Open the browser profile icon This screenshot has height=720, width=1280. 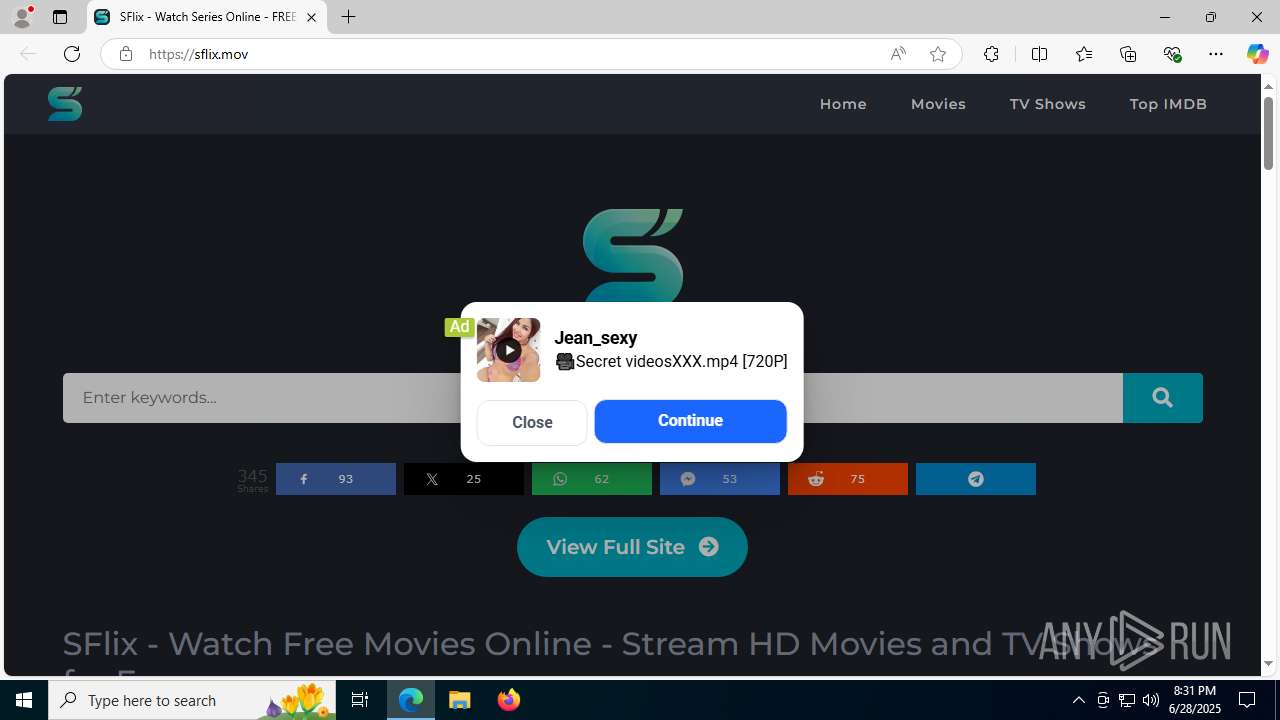(x=22, y=17)
